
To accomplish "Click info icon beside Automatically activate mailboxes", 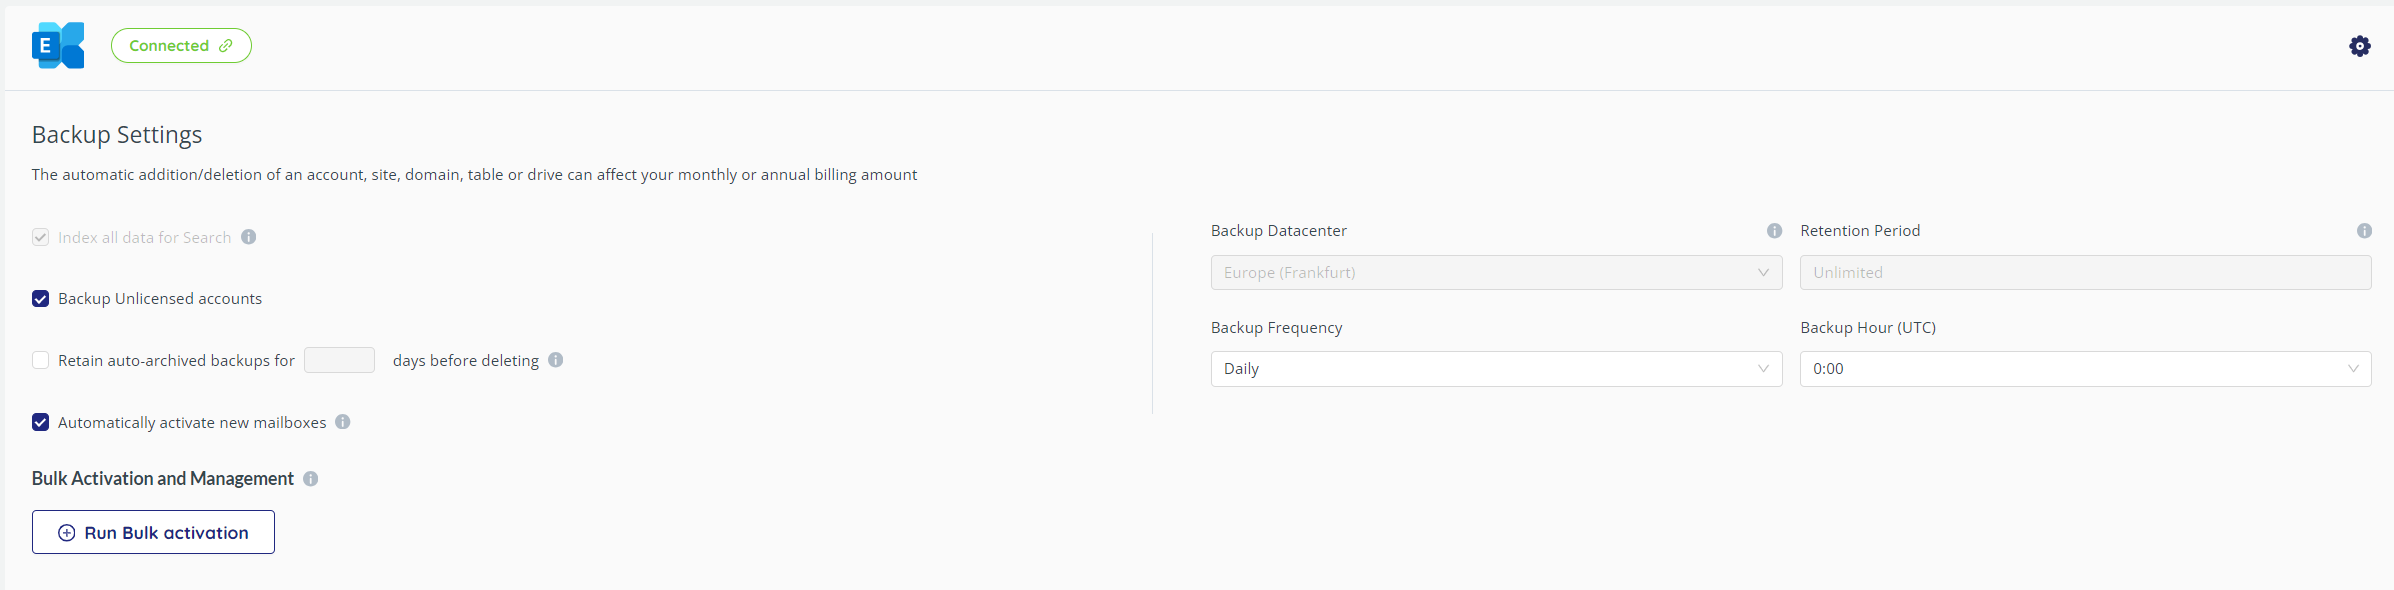I will coord(343,422).
